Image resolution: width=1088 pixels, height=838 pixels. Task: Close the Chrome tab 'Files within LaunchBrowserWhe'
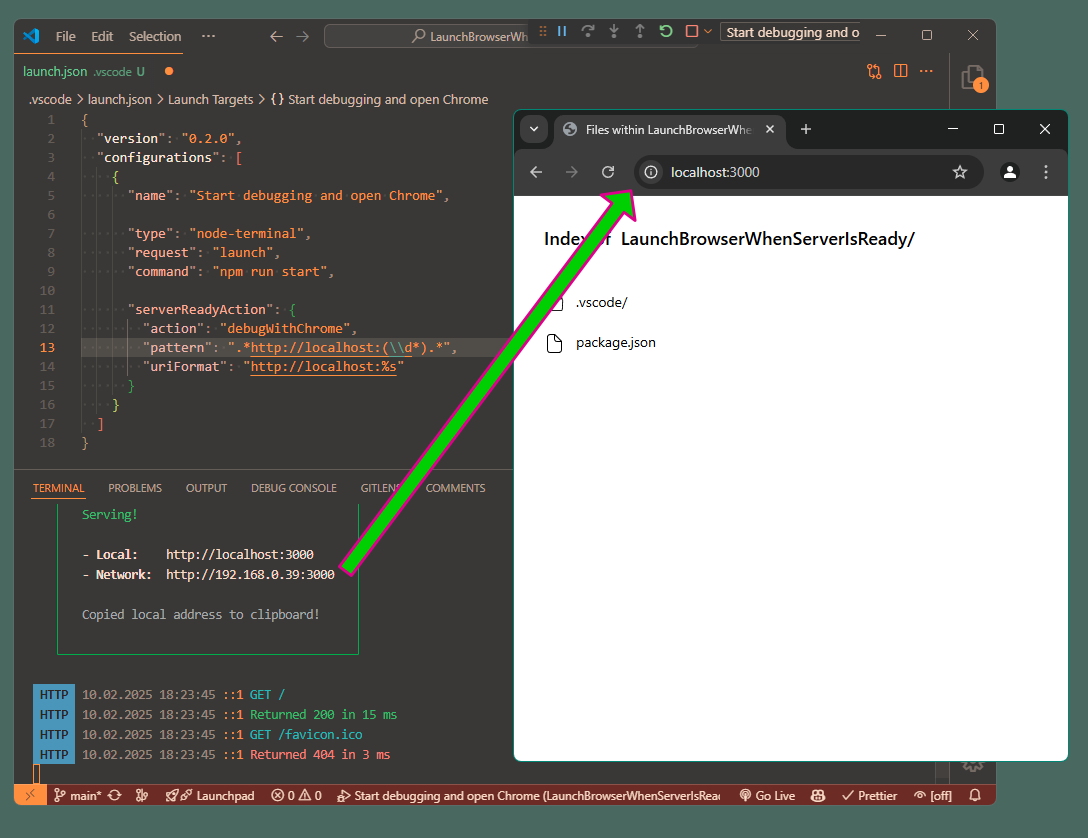pyautogui.click(x=770, y=129)
